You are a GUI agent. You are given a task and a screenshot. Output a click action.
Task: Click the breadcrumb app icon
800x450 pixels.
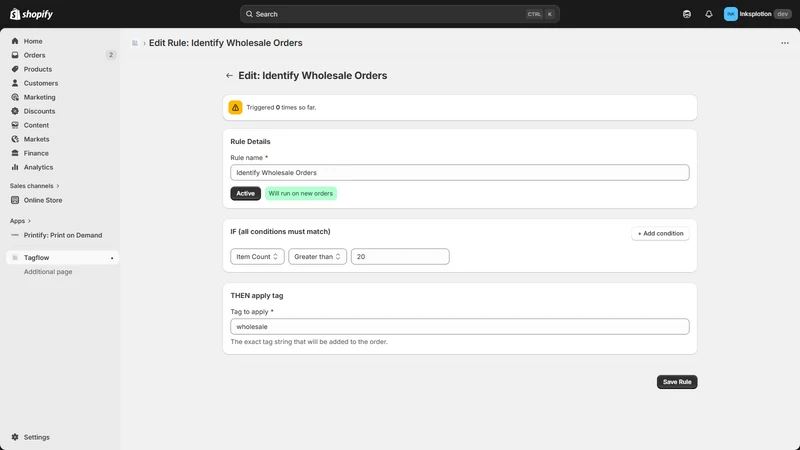click(x=135, y=43)
